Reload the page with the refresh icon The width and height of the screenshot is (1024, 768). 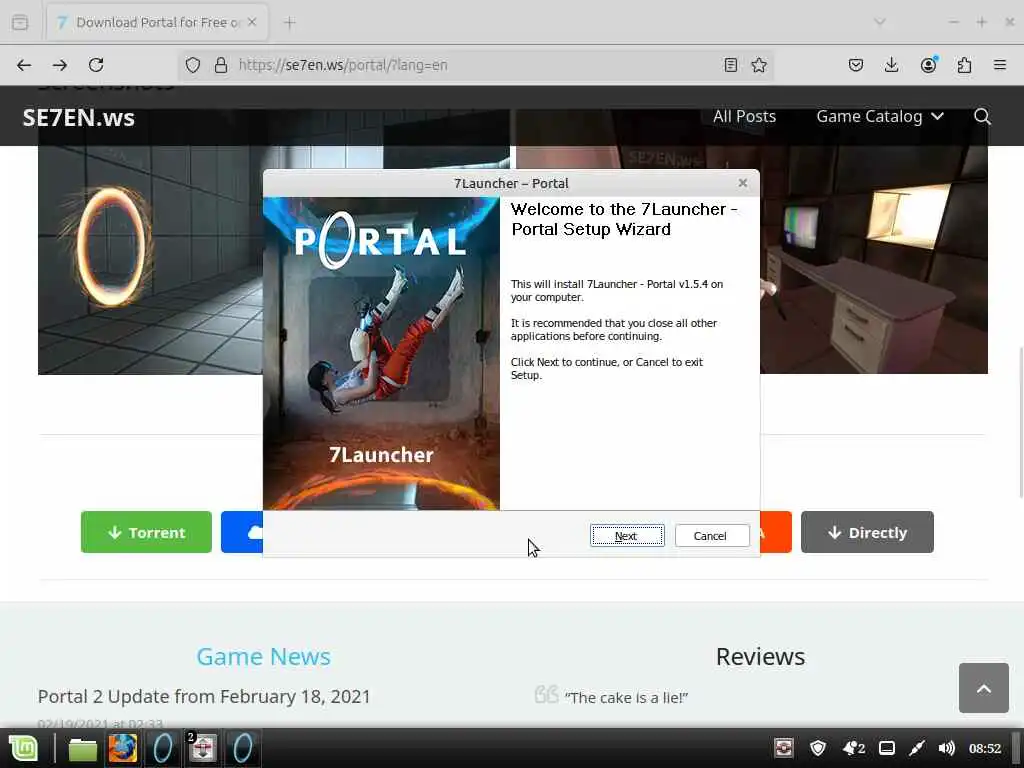[96, 65]
